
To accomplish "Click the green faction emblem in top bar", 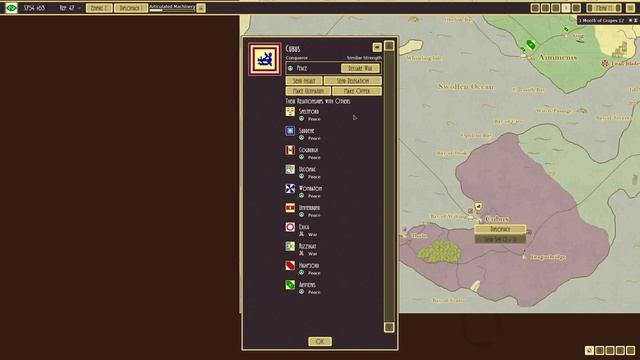I will [11, 8].
